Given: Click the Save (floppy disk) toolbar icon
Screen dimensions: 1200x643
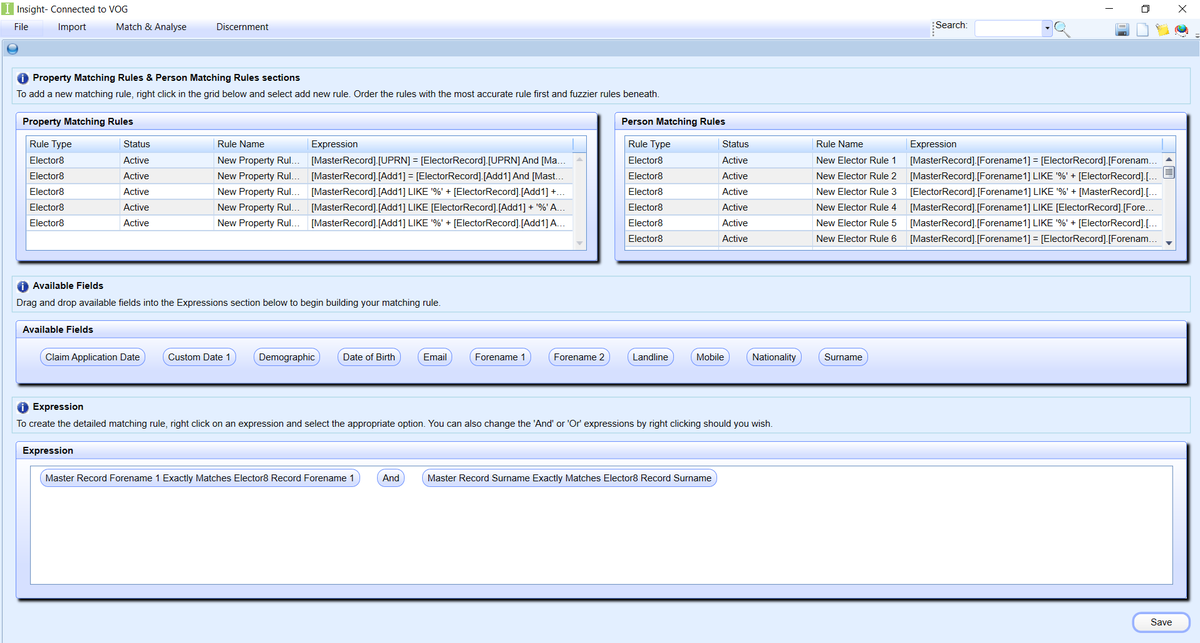Looking at the screenshot, I should coord(1122,29).
